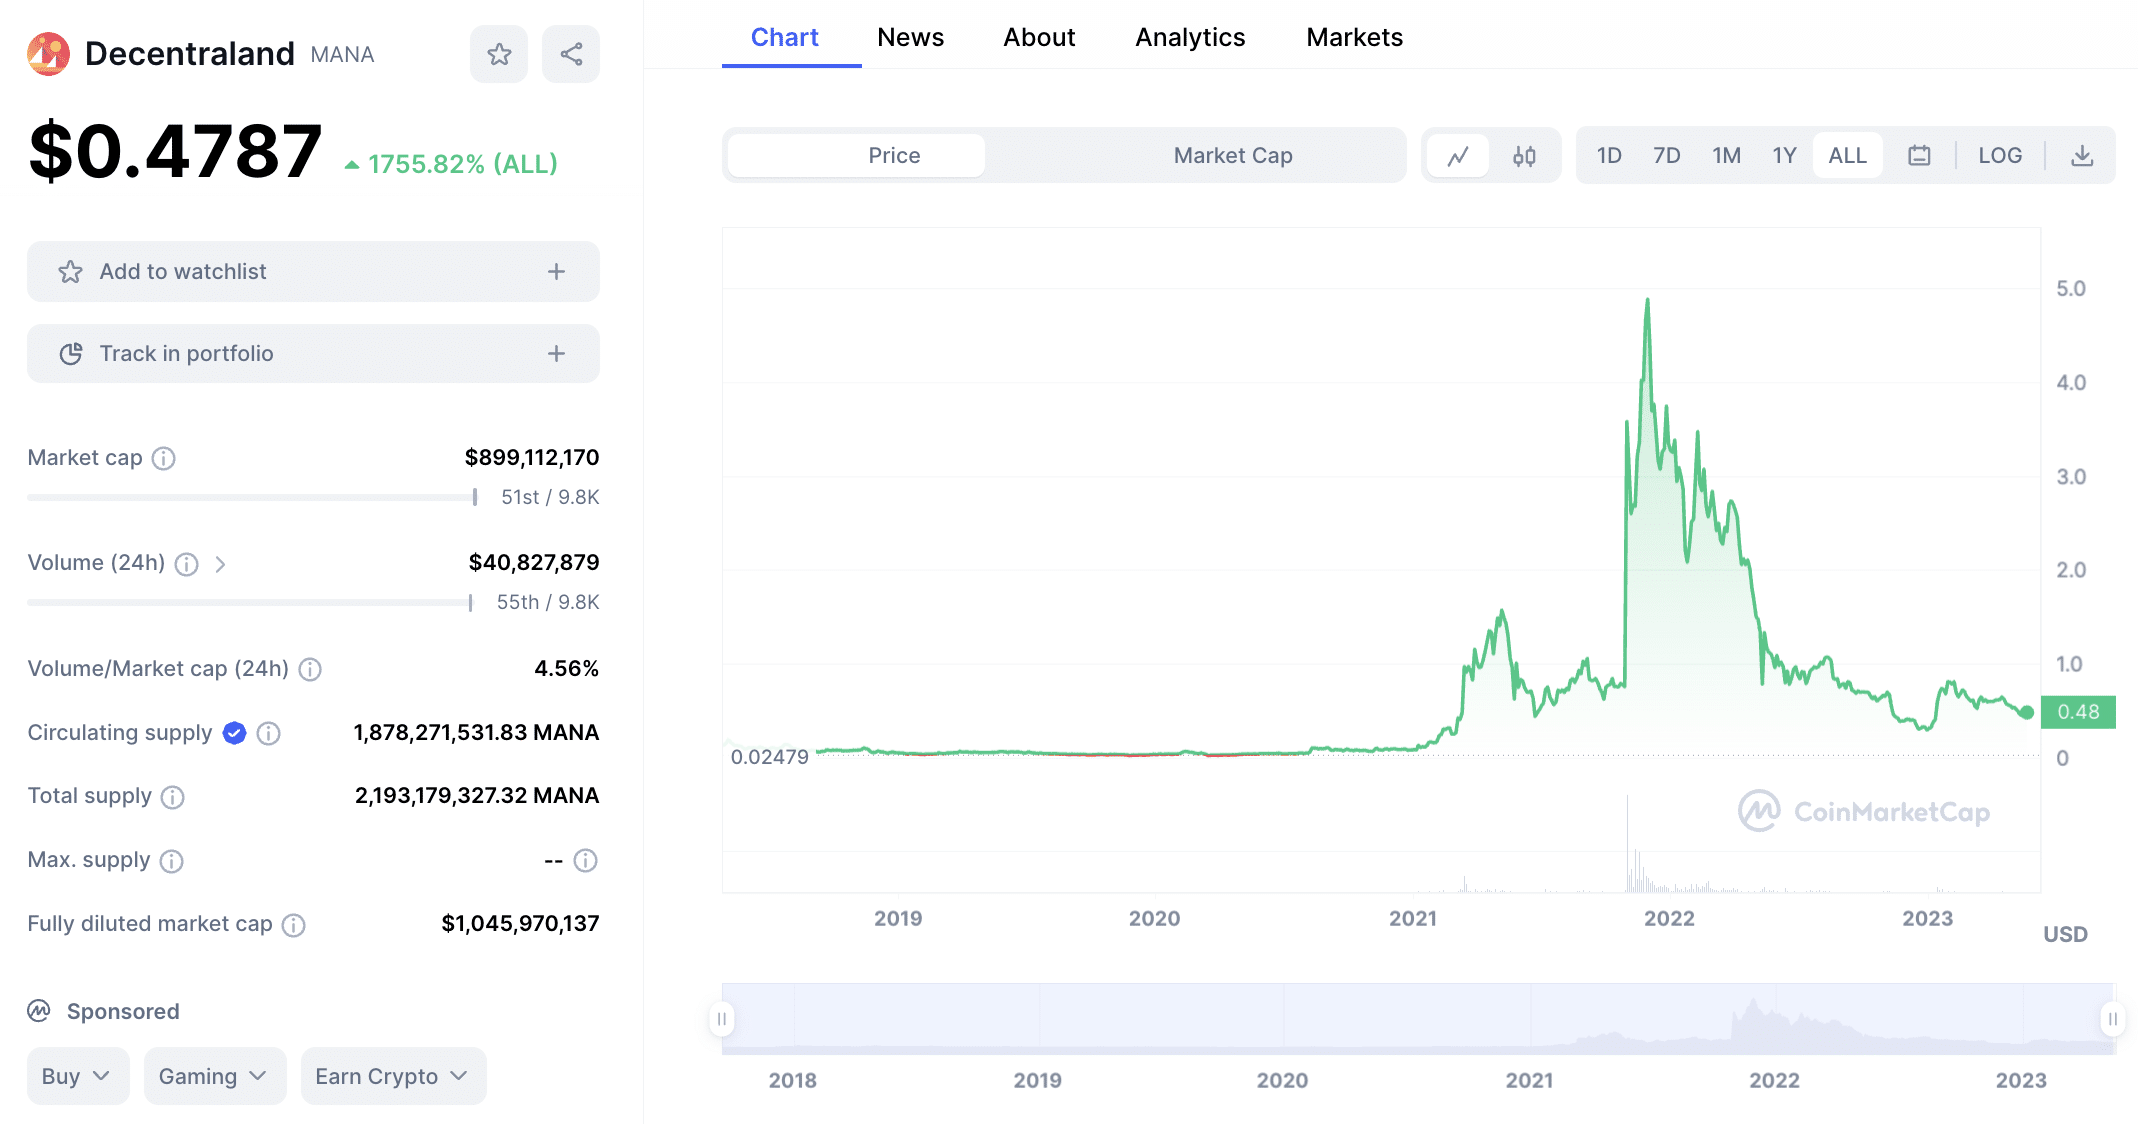Click left handle of range selector
This screenshot has height=1124, width=2138.
pyautogui.click(x=721, y=1019)
